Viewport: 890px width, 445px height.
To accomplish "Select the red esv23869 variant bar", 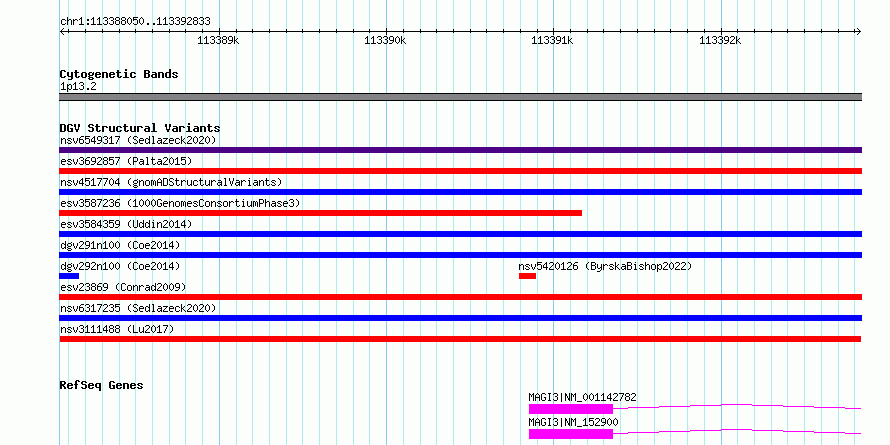I will [x=460, y=297].
